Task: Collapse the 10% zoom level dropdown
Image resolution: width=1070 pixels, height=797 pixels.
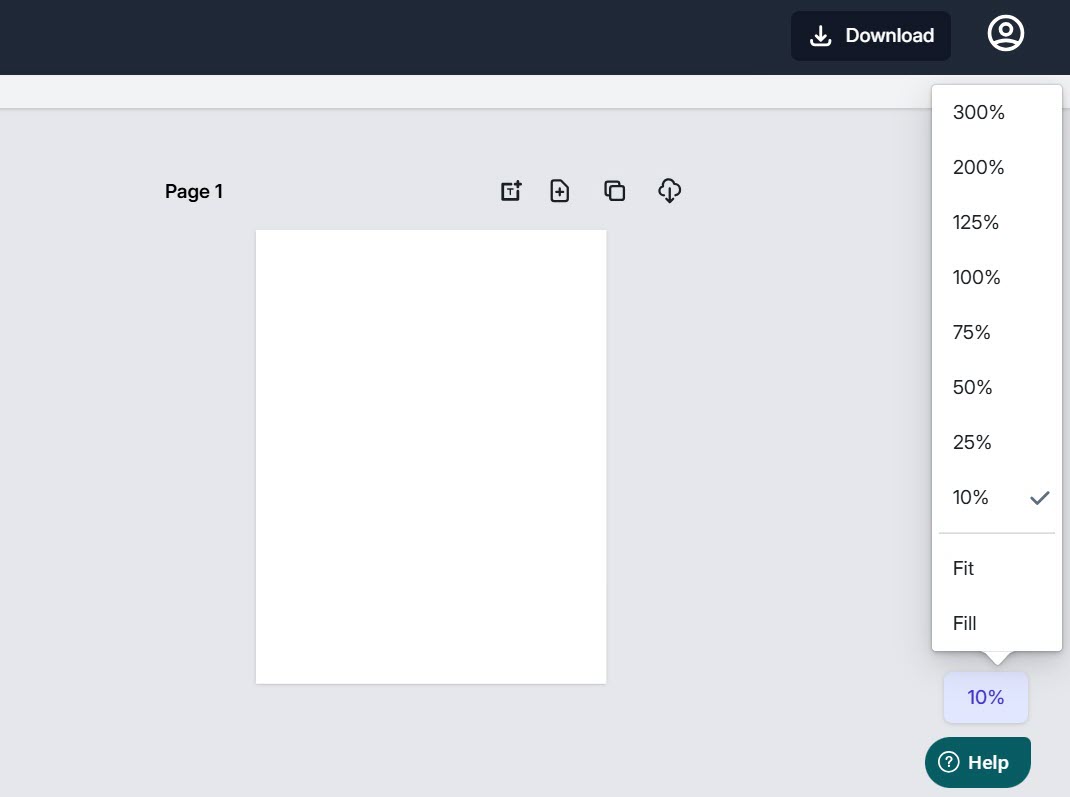Action: [x=985, y=697]
